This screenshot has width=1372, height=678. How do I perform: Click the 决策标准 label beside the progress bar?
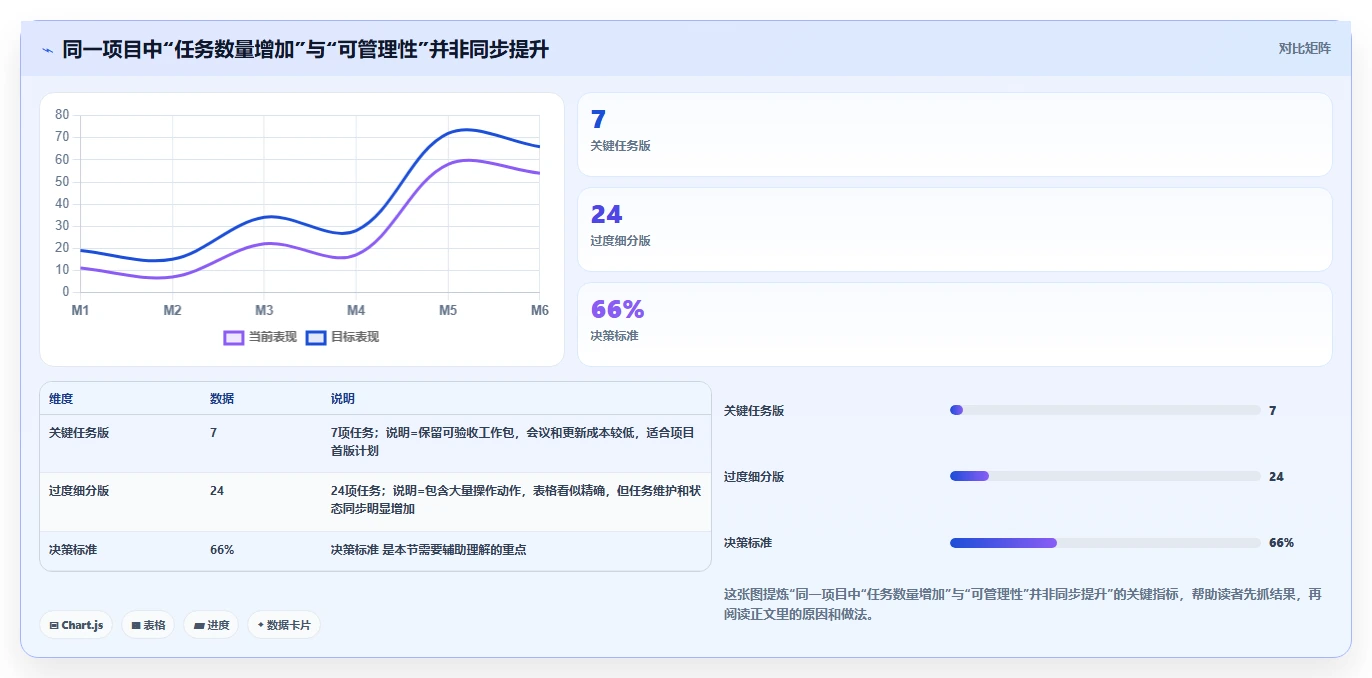[748, 543]
